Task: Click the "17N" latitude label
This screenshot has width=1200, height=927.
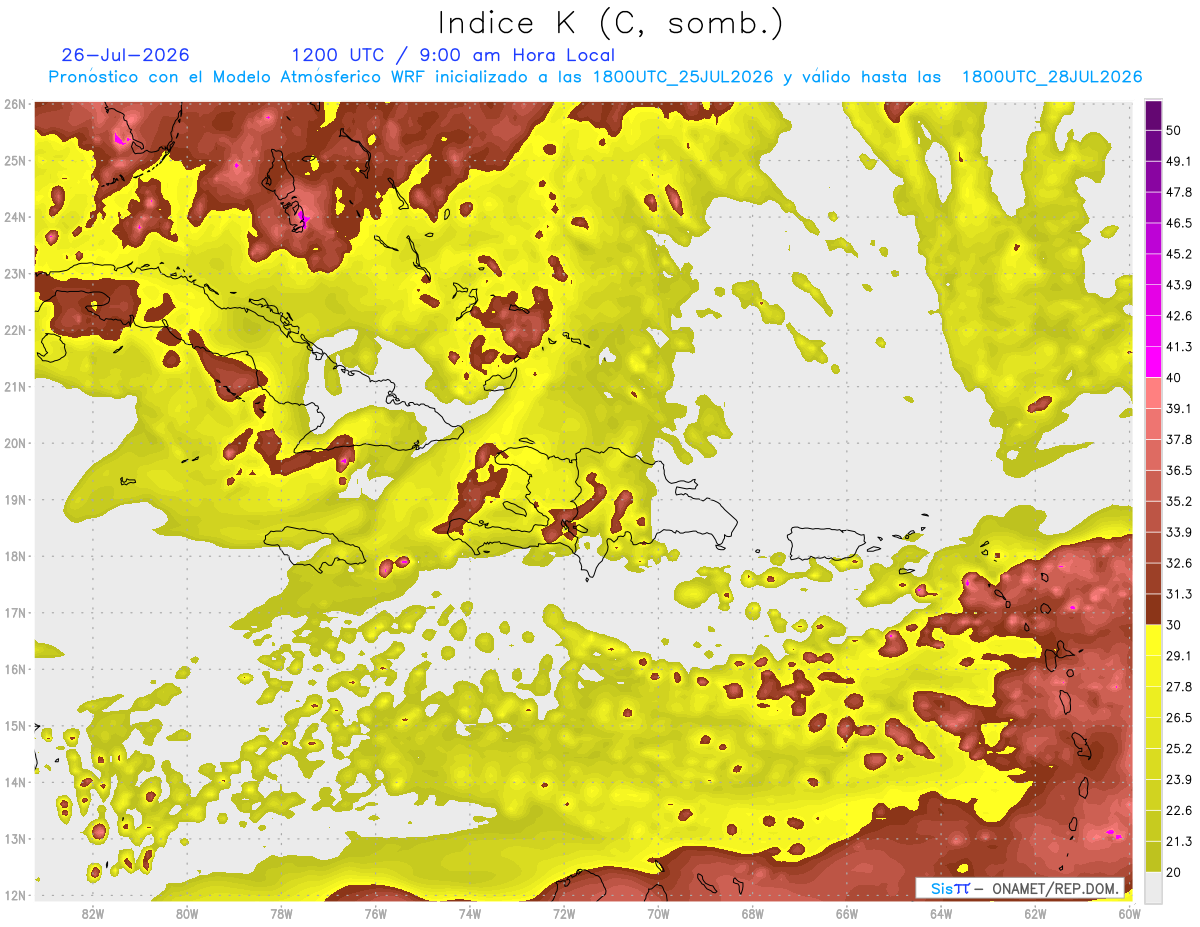Action: tap(15, 612)
